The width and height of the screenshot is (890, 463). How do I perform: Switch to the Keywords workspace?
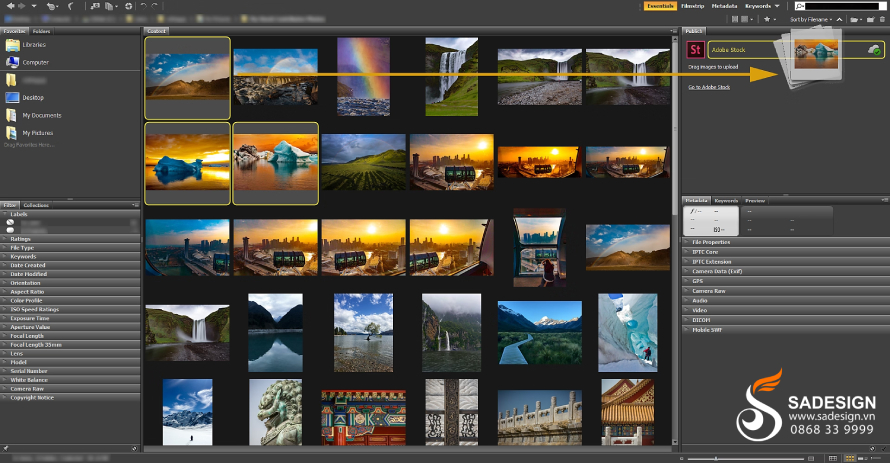(x=758, y=6)
